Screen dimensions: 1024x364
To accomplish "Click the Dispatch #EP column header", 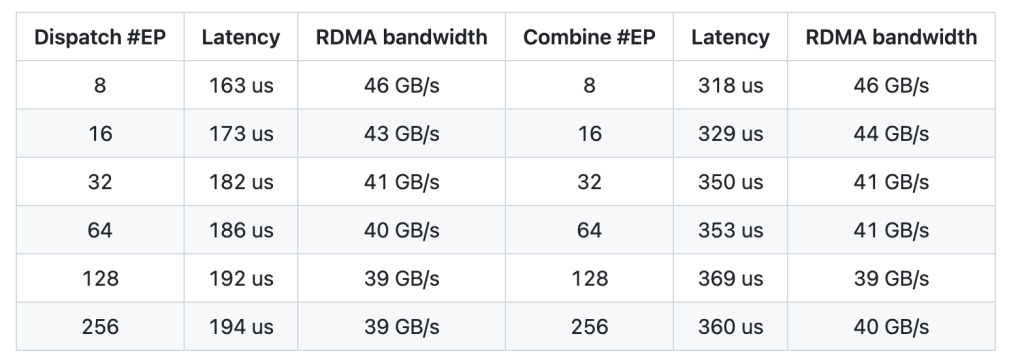I will pyautogui.click(x=100, y=37).
